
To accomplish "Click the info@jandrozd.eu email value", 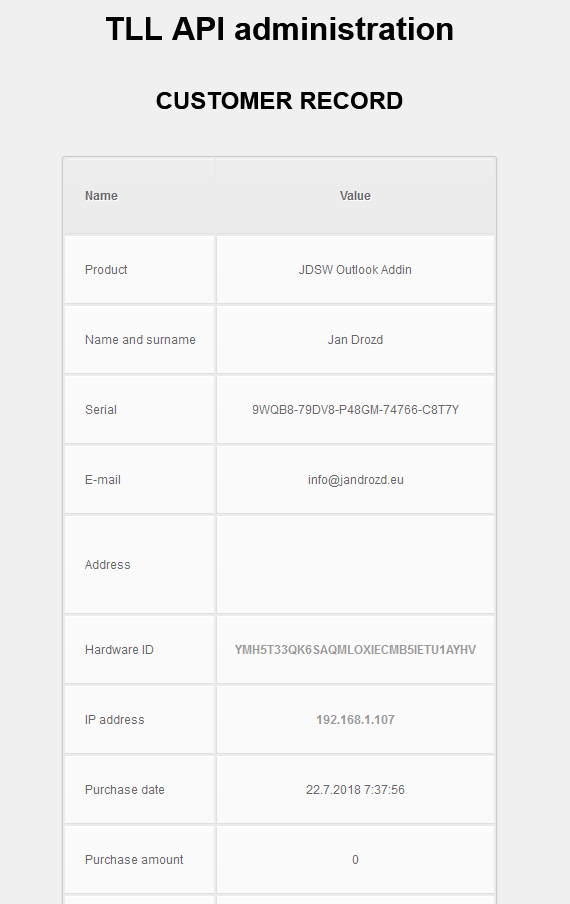I will click(355, 480).
